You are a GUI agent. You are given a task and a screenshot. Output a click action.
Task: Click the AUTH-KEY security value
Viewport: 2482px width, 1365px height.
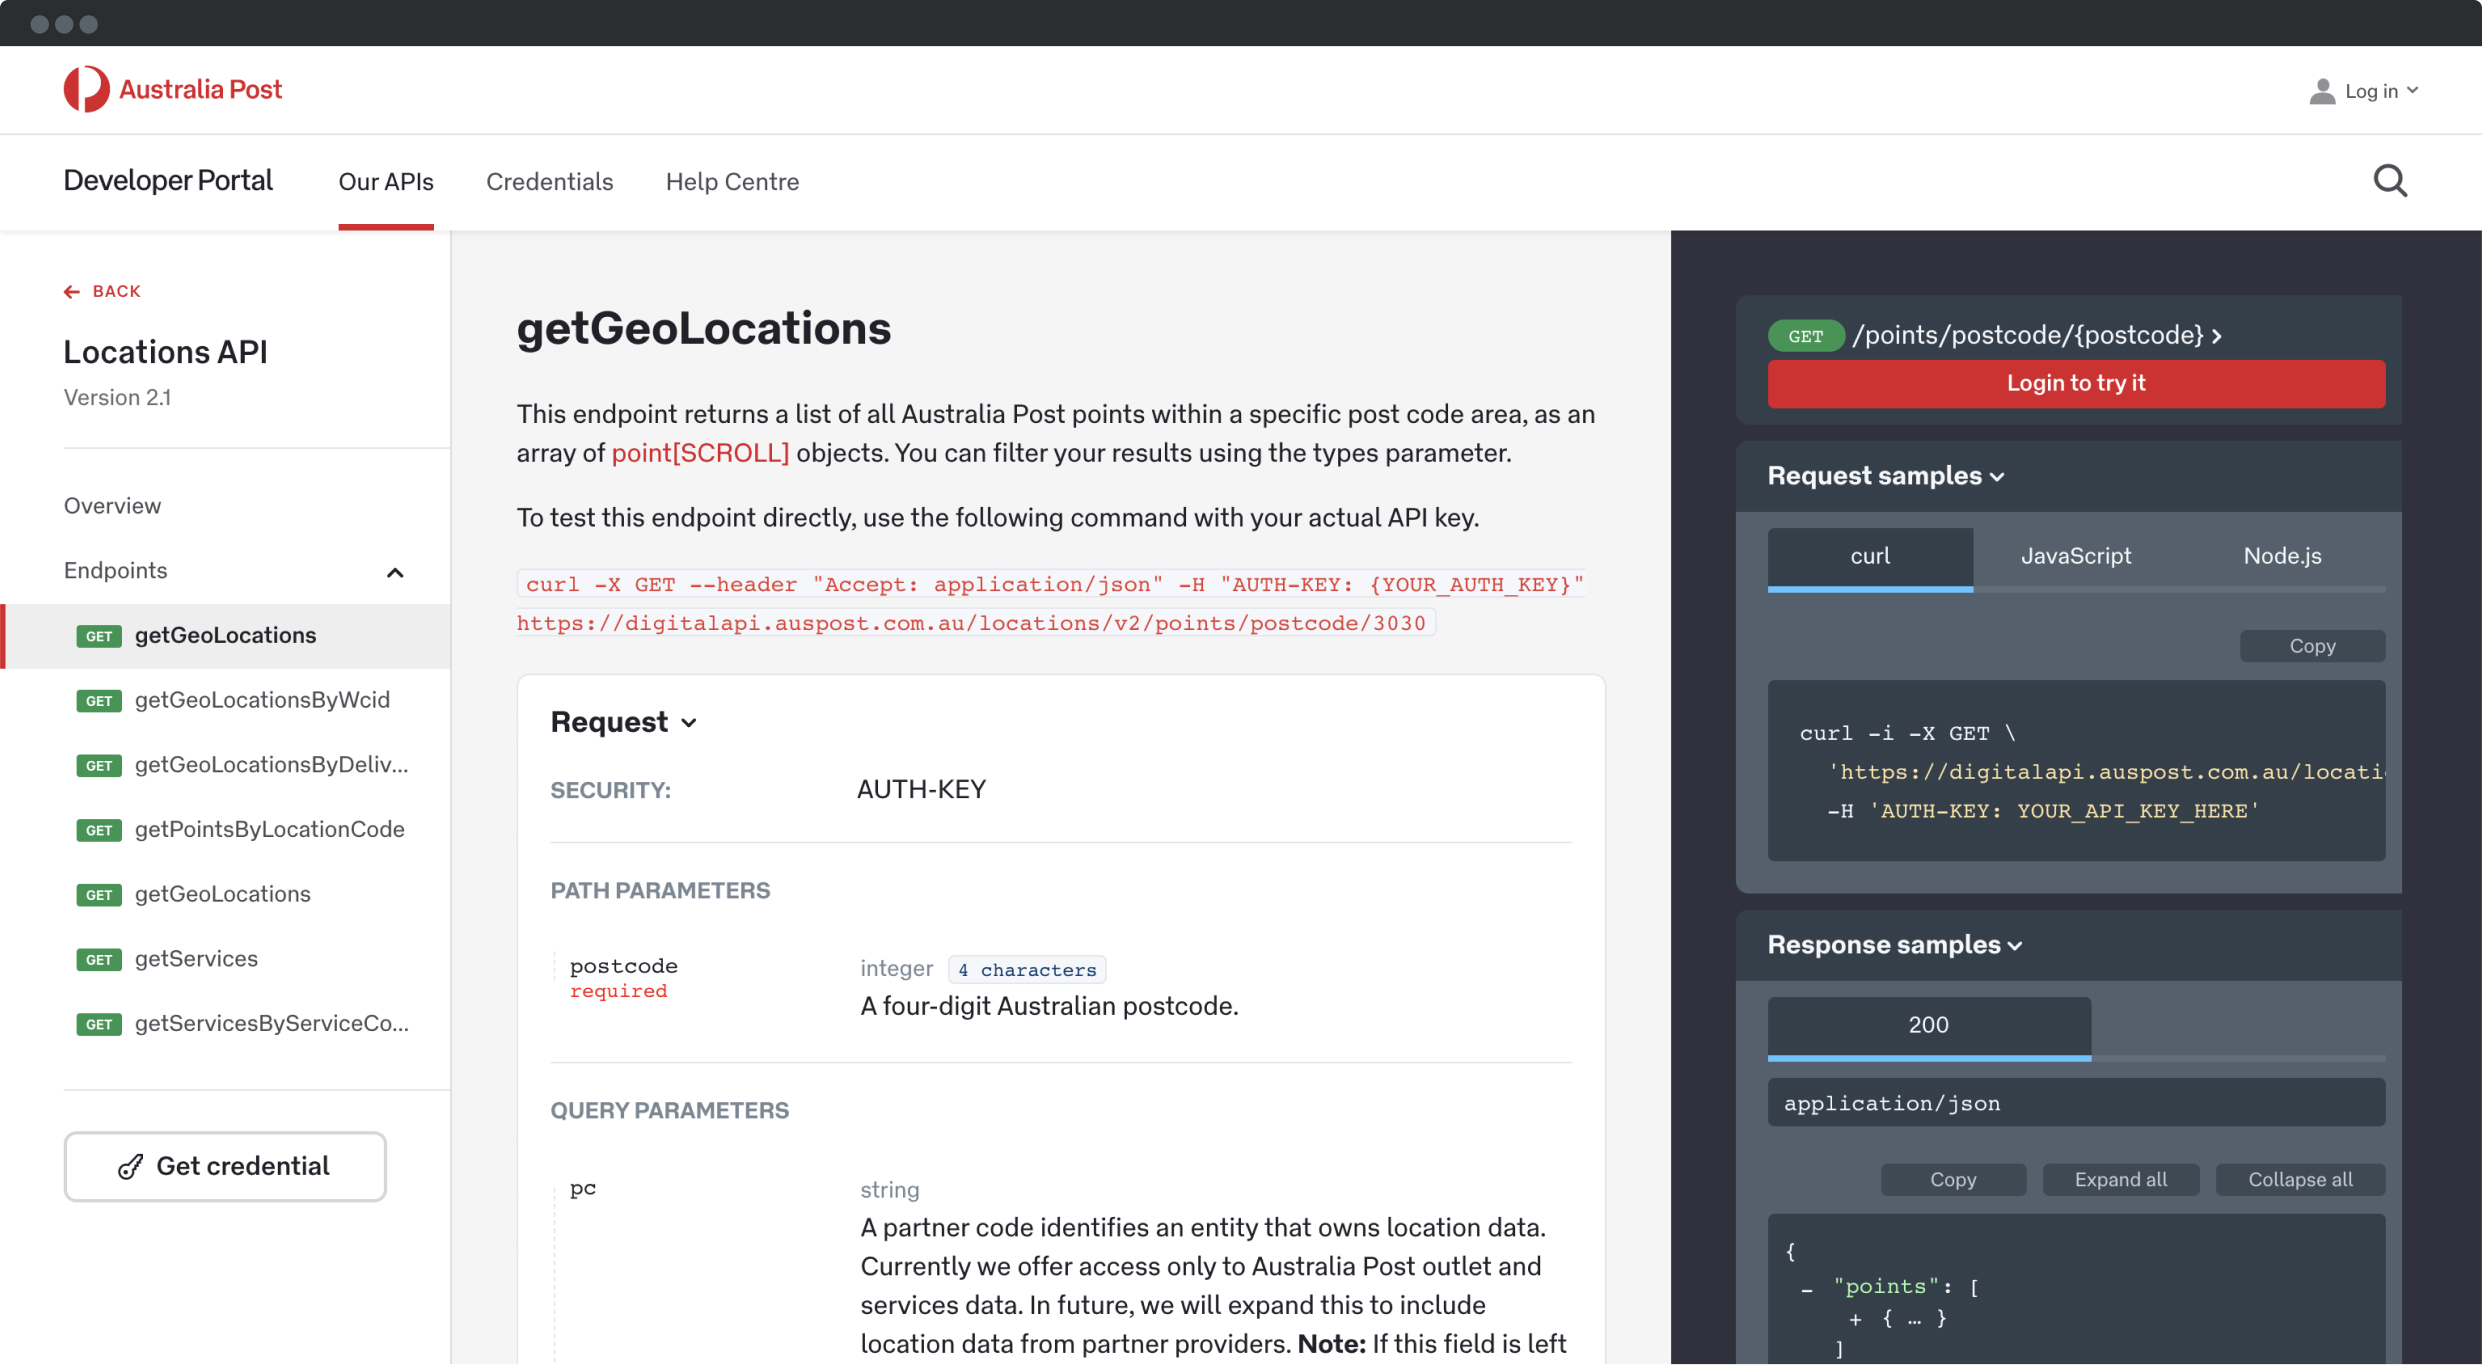coord(921,790)
